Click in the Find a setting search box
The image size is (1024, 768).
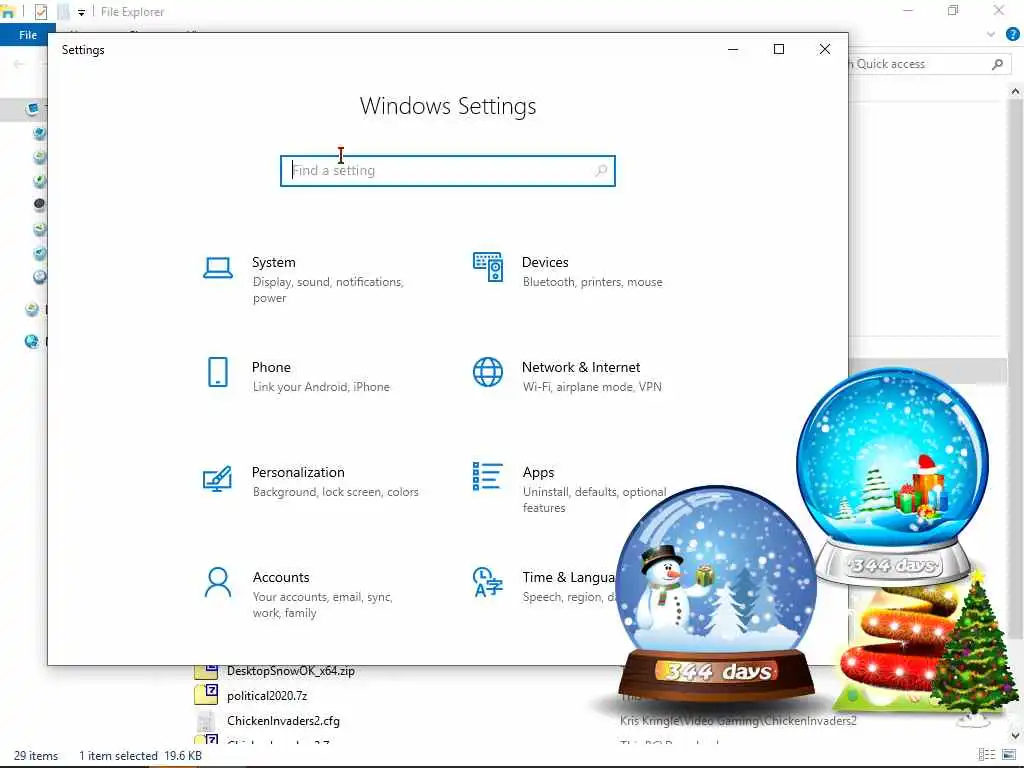(448, 170)
